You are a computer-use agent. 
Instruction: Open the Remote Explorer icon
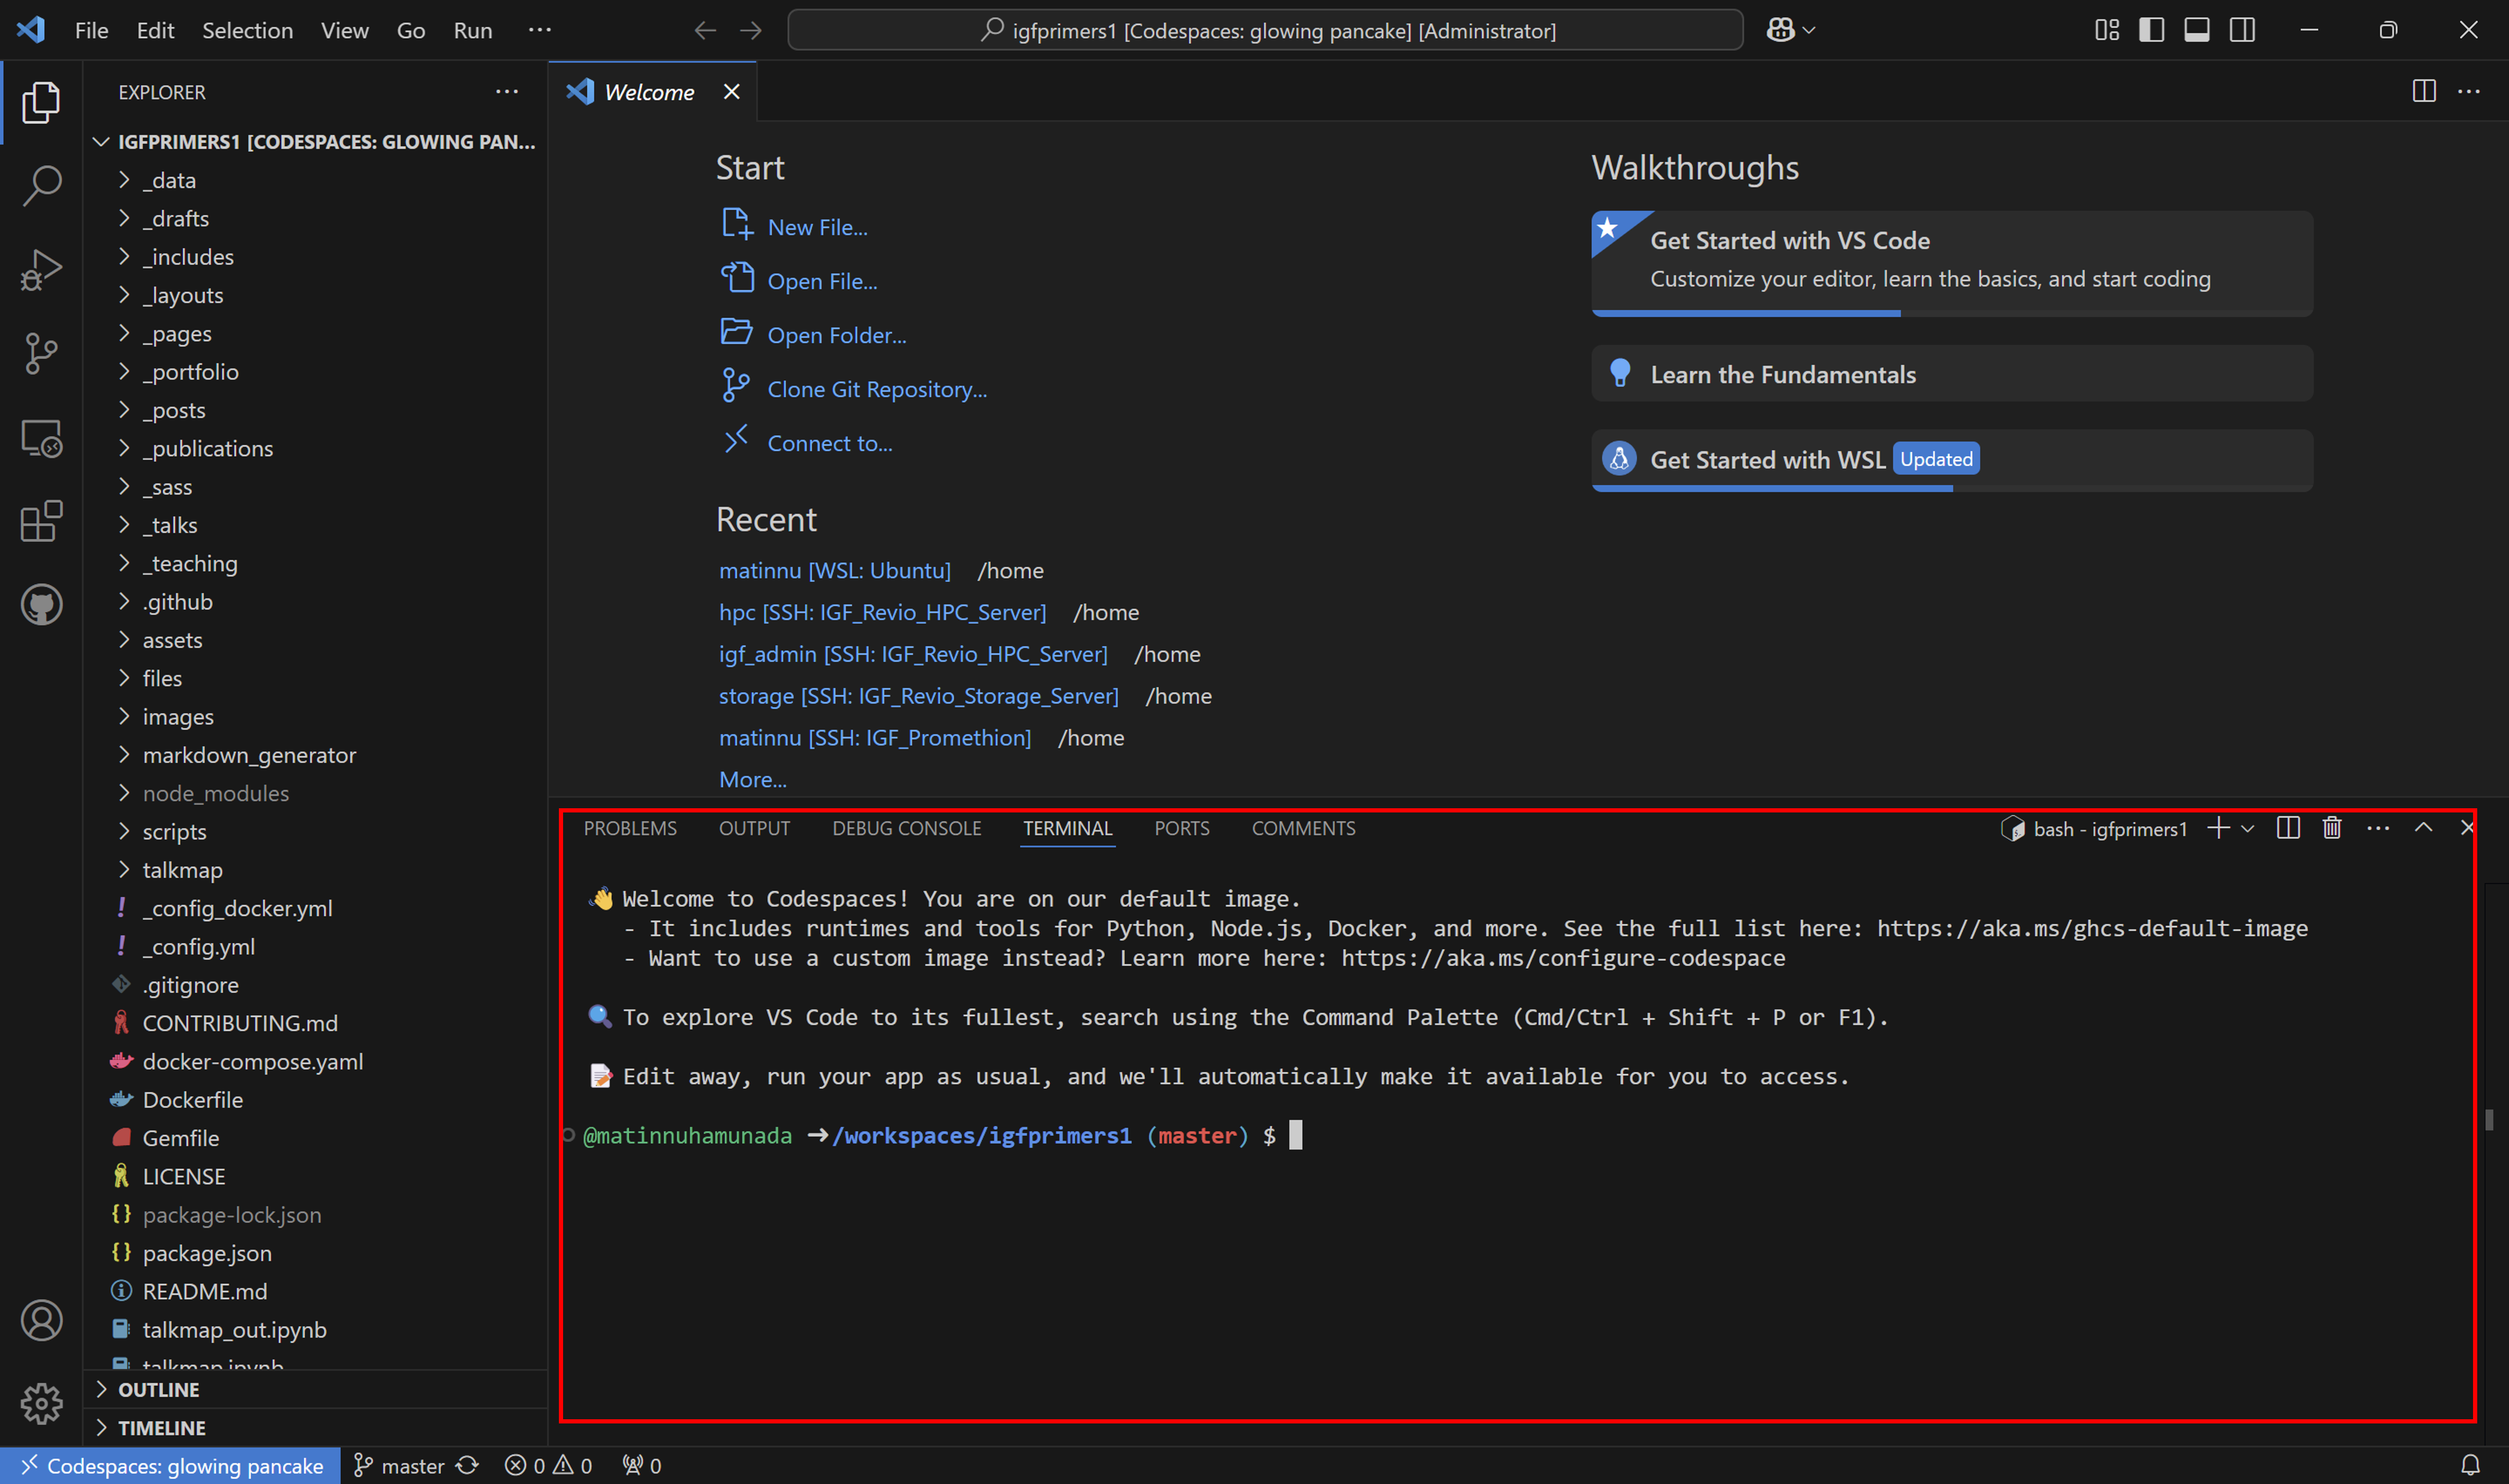tap(41, 438)
